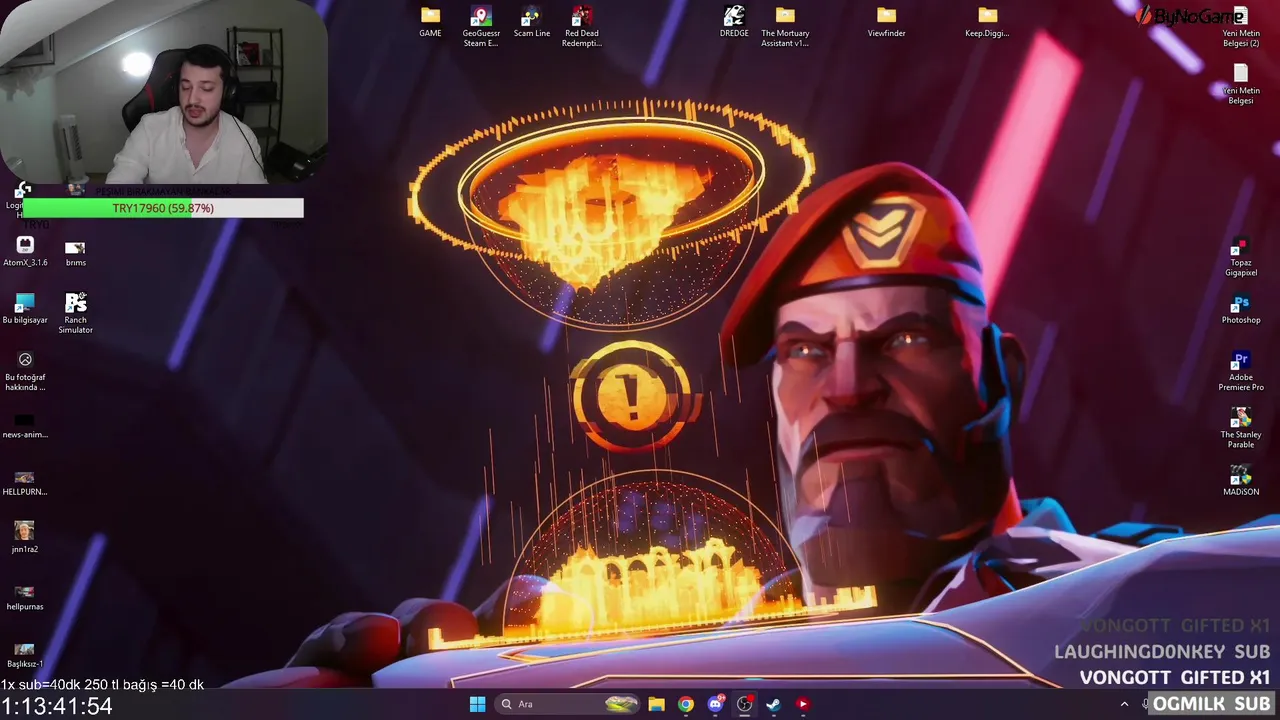Select The Stanley Parable icon
The width and height of the screenshot is (1280, 720).
1241,428
